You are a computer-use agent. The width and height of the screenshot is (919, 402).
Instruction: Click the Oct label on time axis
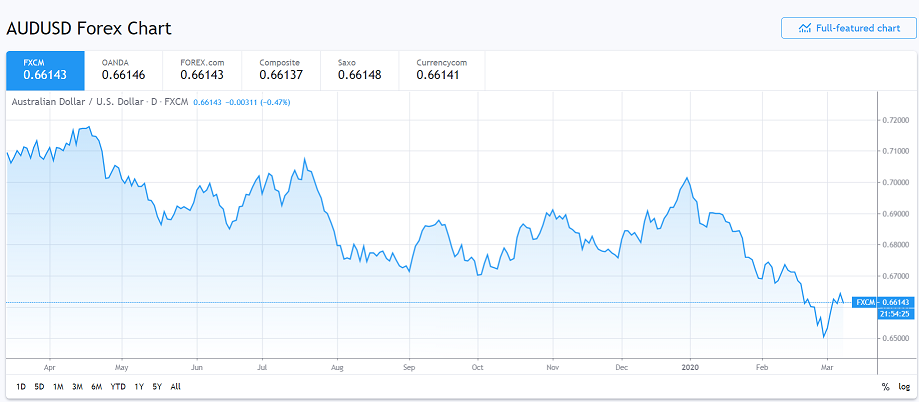[478, 367]
